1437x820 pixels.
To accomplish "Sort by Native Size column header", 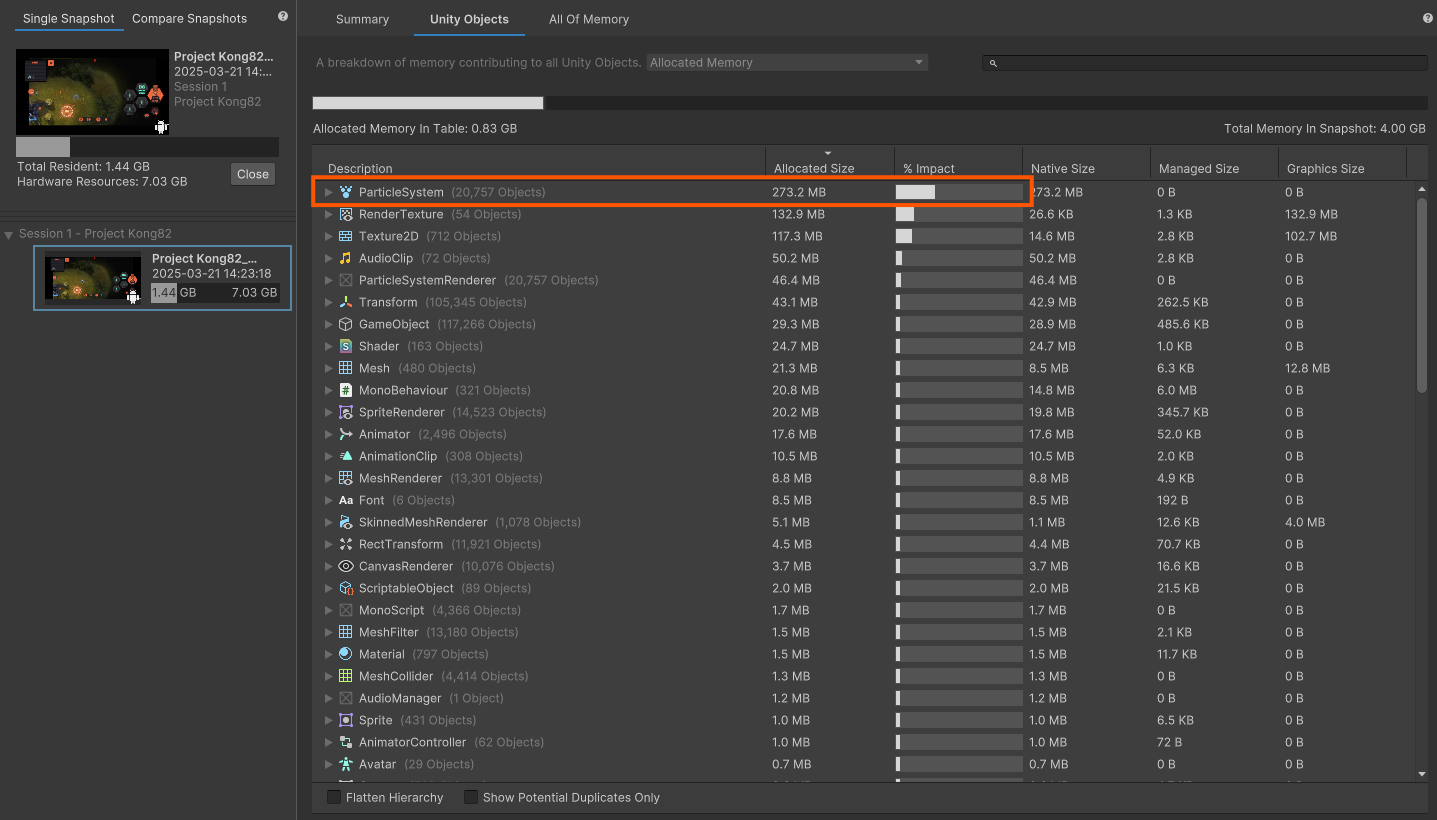I will (x=1086, y=162).
